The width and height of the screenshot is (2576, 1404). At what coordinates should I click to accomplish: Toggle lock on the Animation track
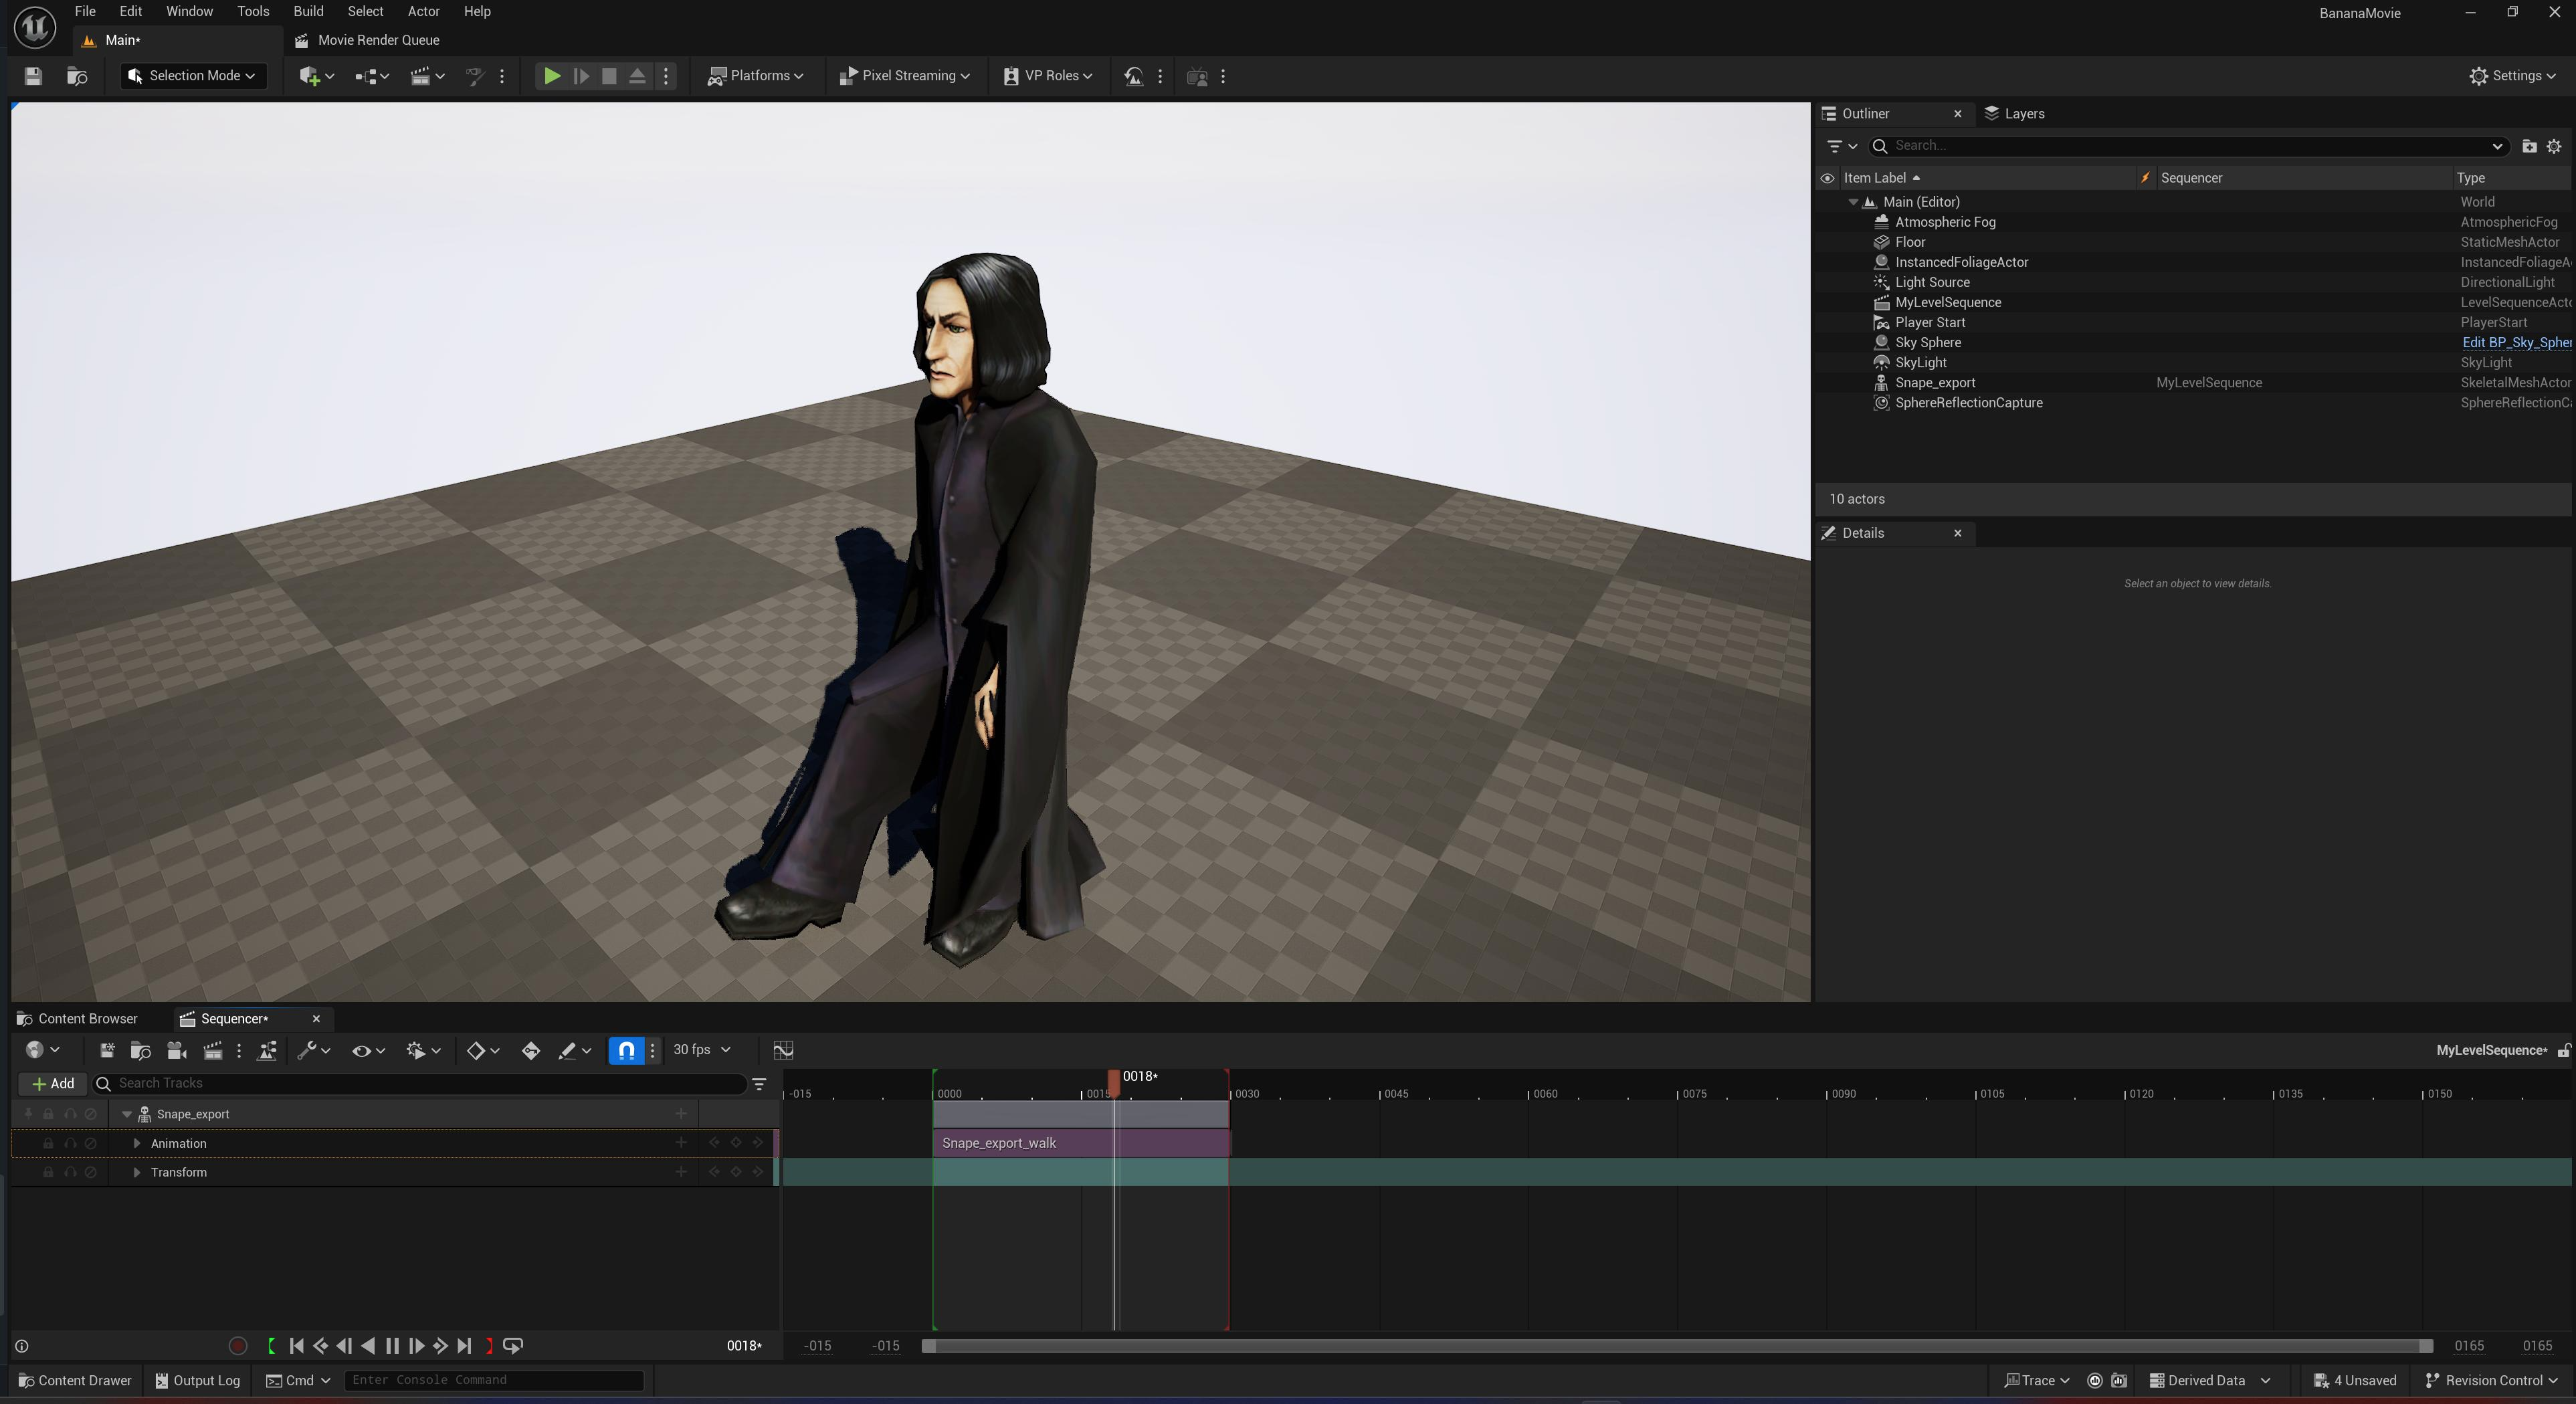coord(48,1143)
